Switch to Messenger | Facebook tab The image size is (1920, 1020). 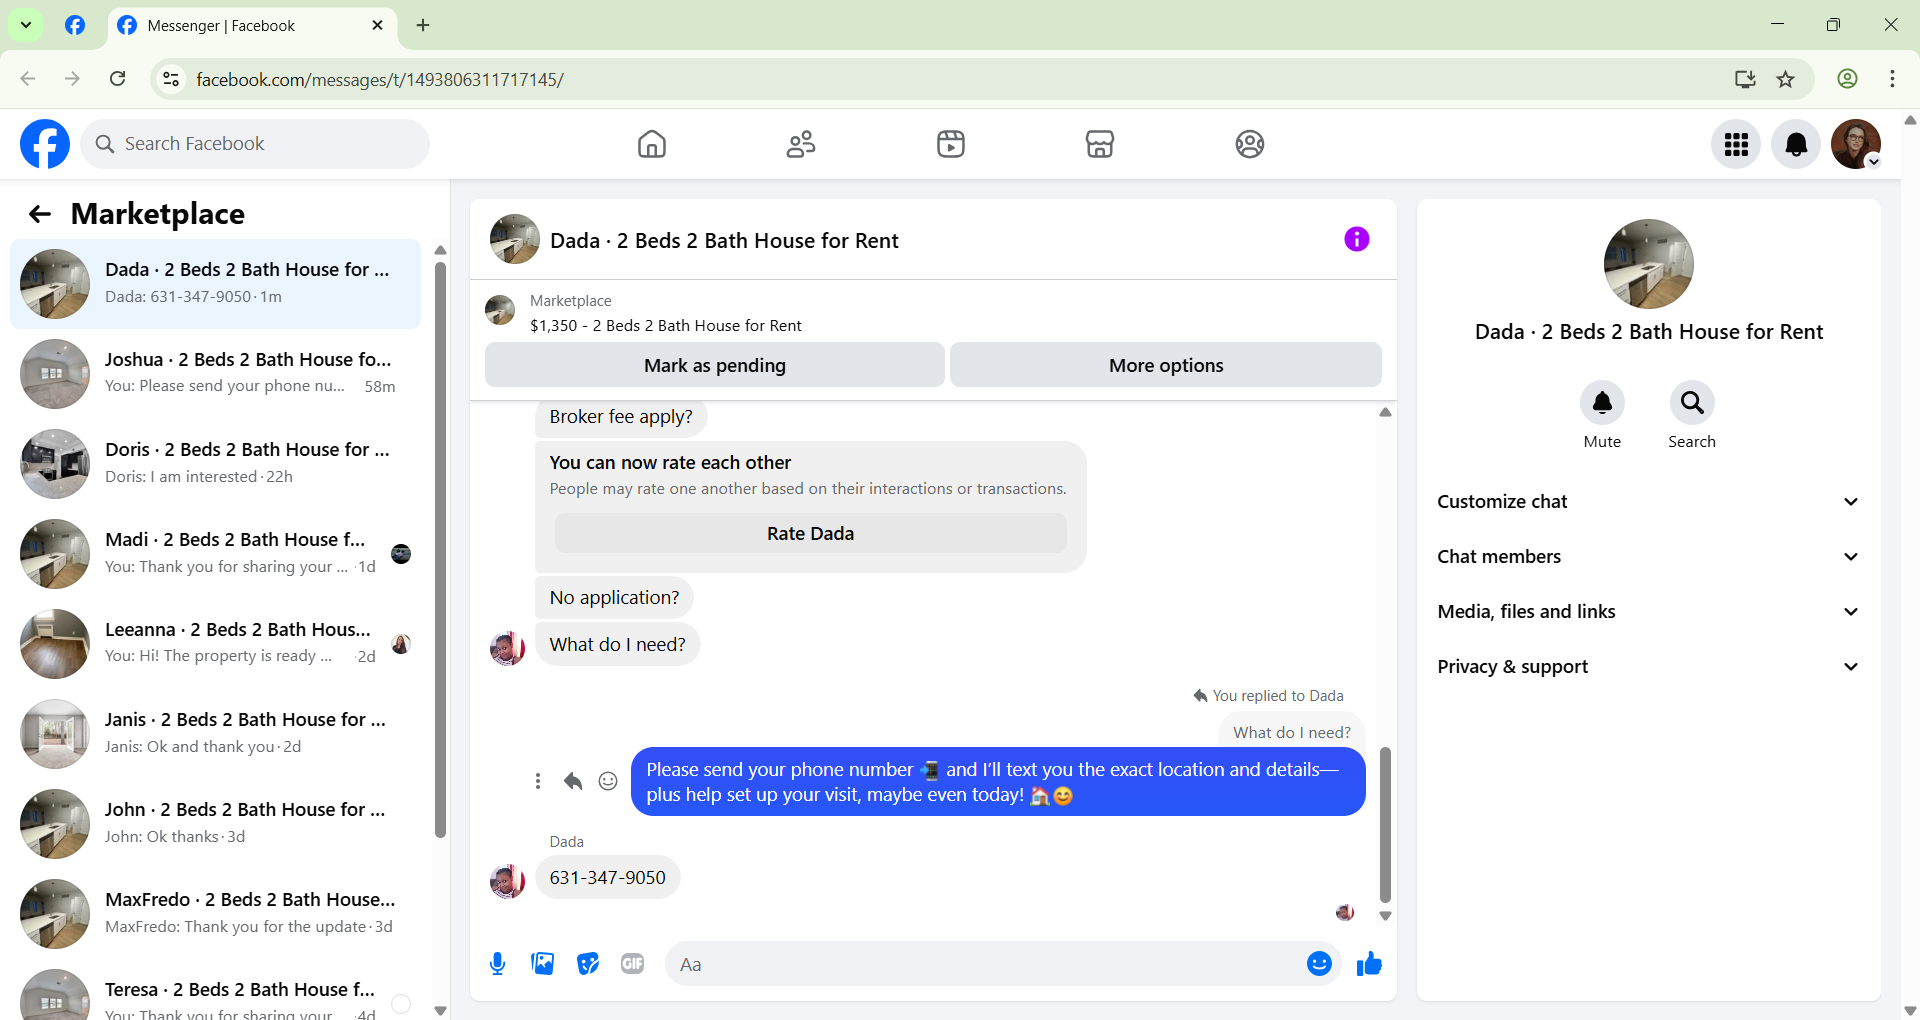250,26
